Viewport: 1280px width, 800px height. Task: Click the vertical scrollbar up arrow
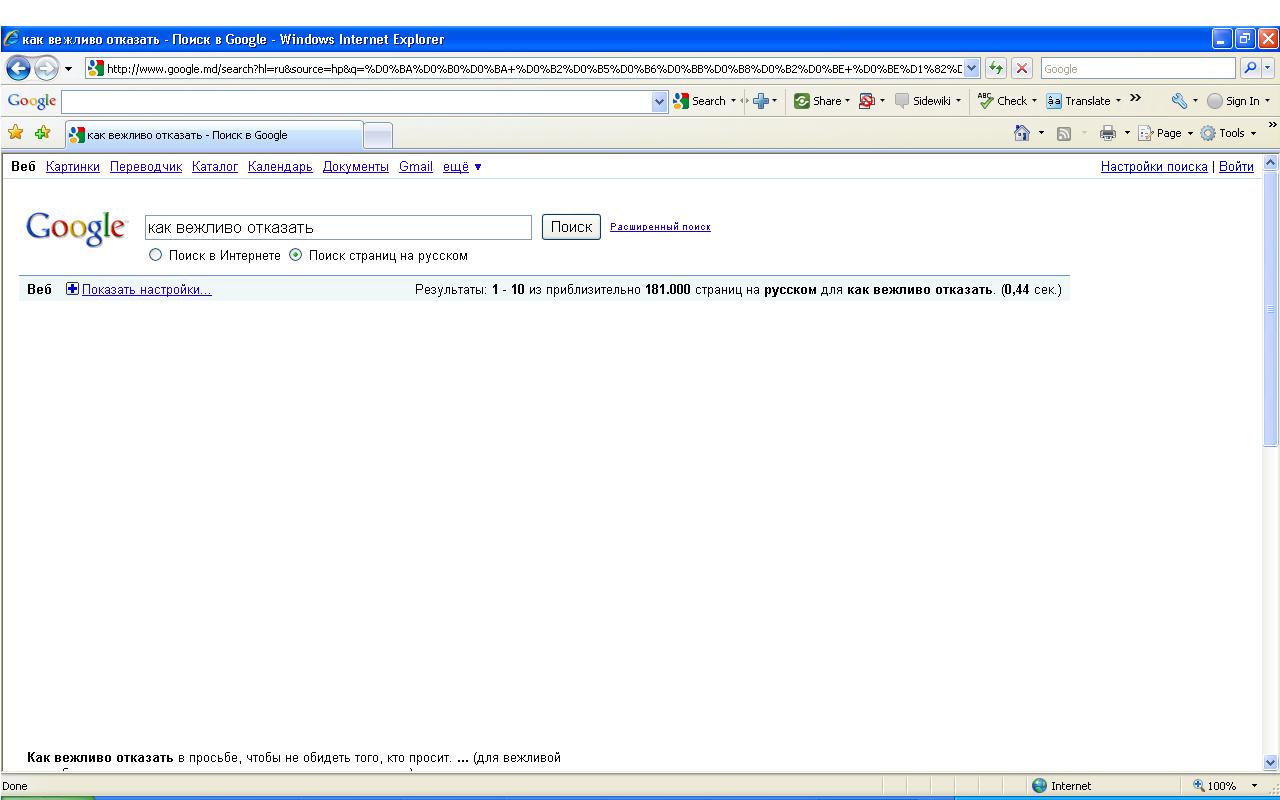(1271, 163)
